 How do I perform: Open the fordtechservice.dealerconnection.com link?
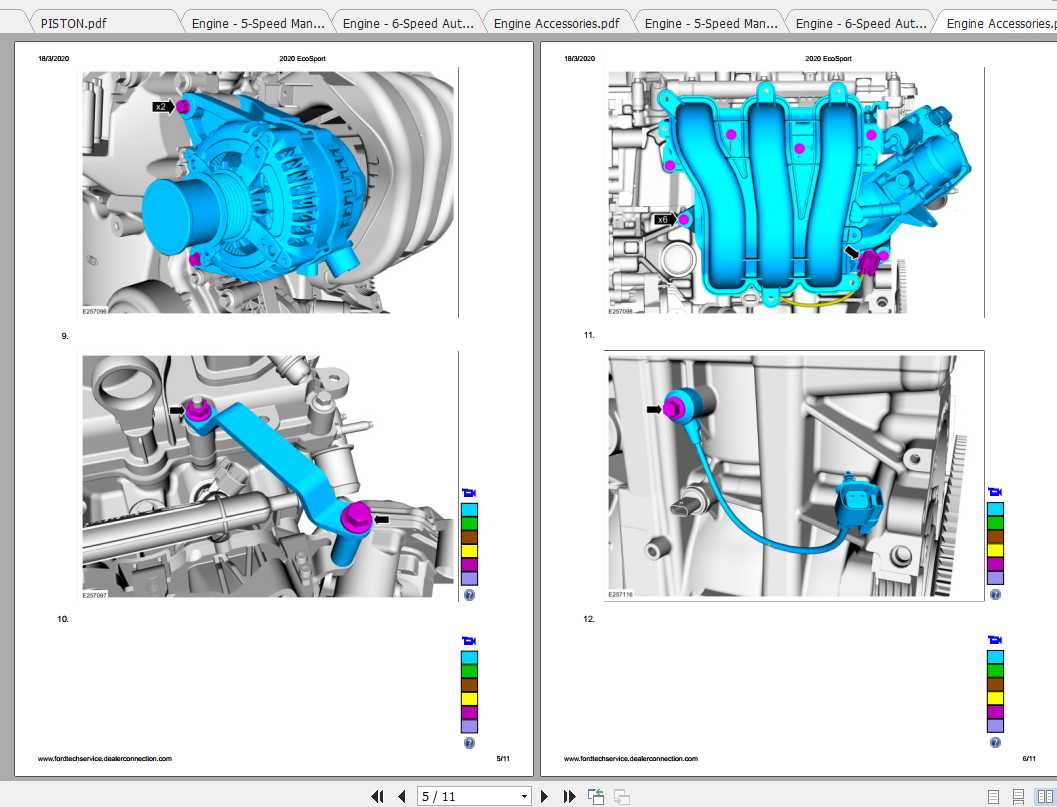104,758
